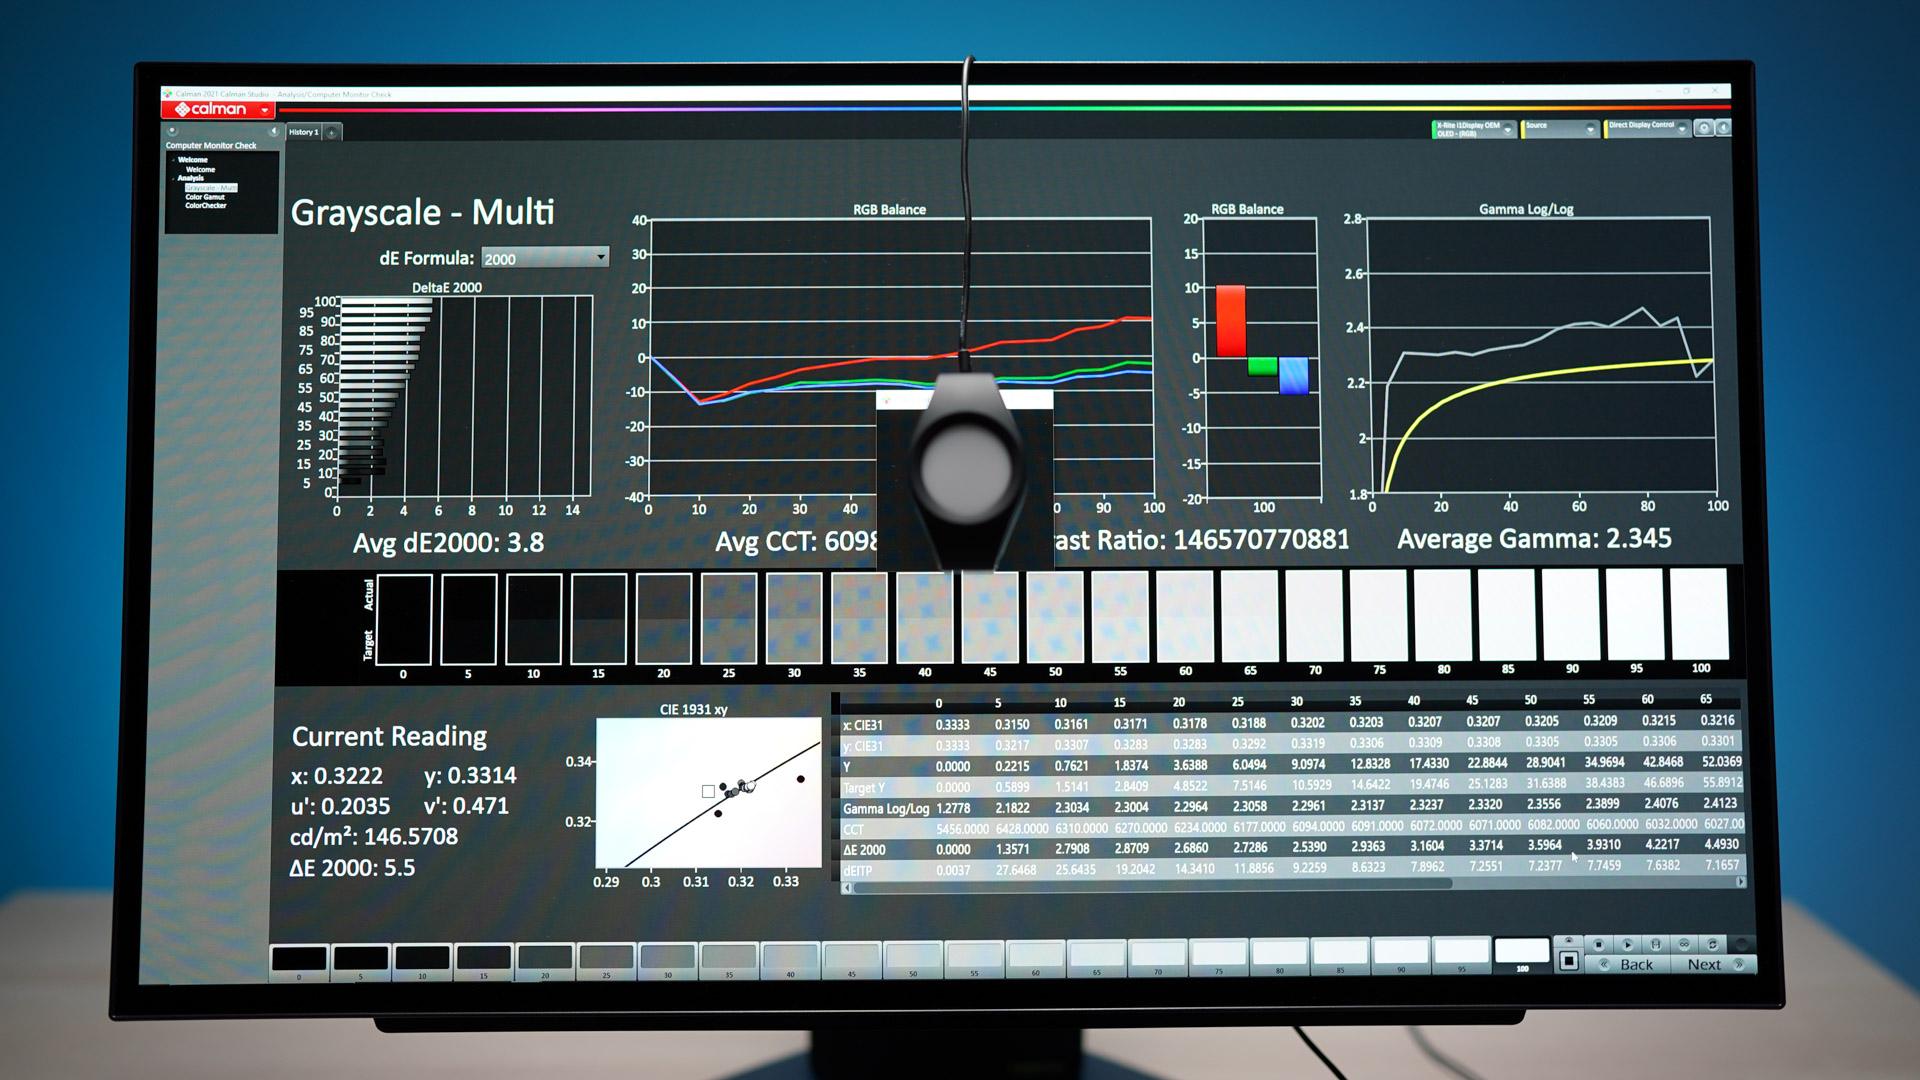Expand the pattern options up-arrow

coord(1569,941)
